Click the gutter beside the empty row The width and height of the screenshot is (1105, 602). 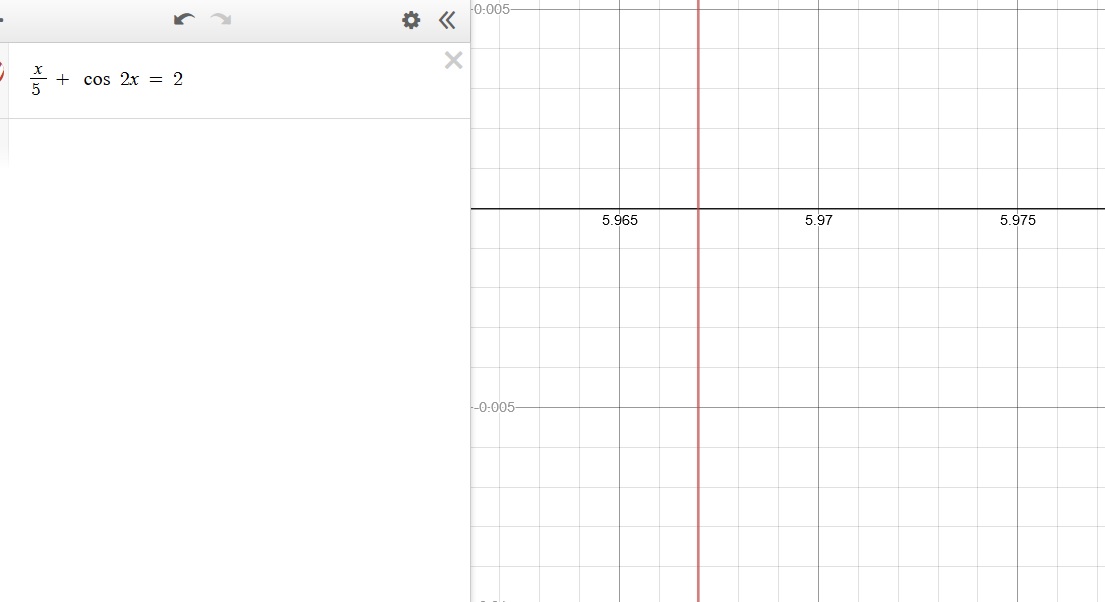coord(4,142)
